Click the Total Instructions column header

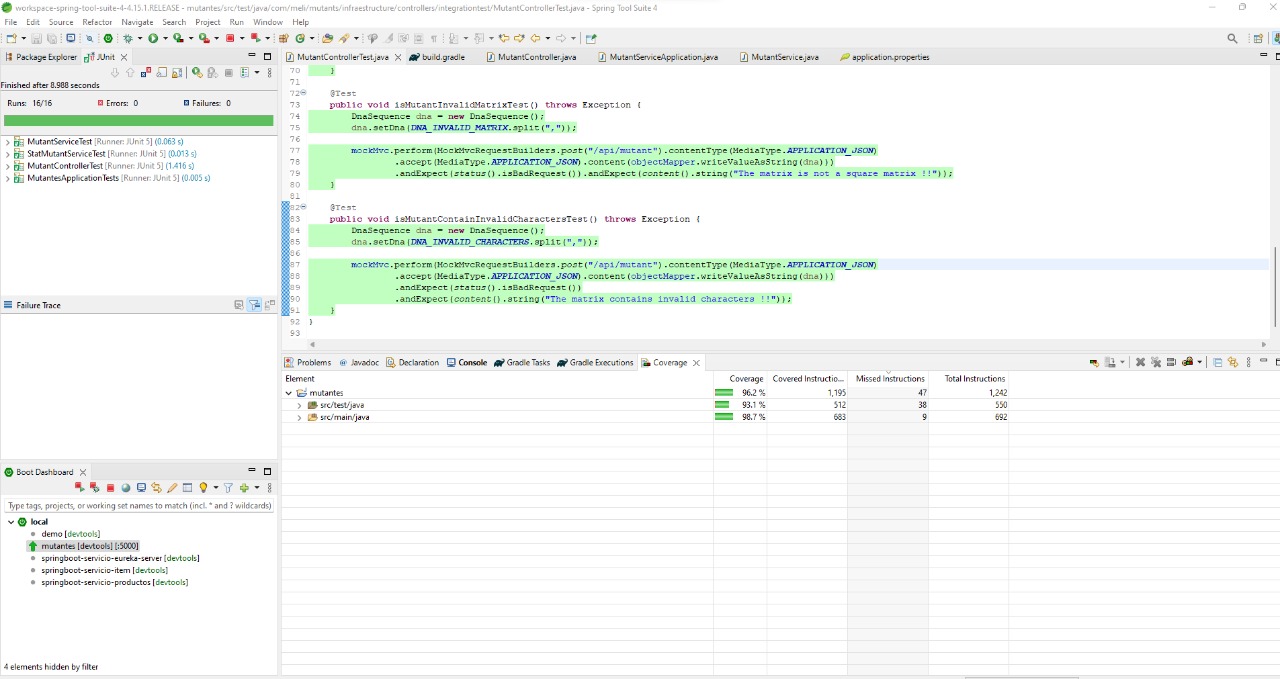coord(969,379)
